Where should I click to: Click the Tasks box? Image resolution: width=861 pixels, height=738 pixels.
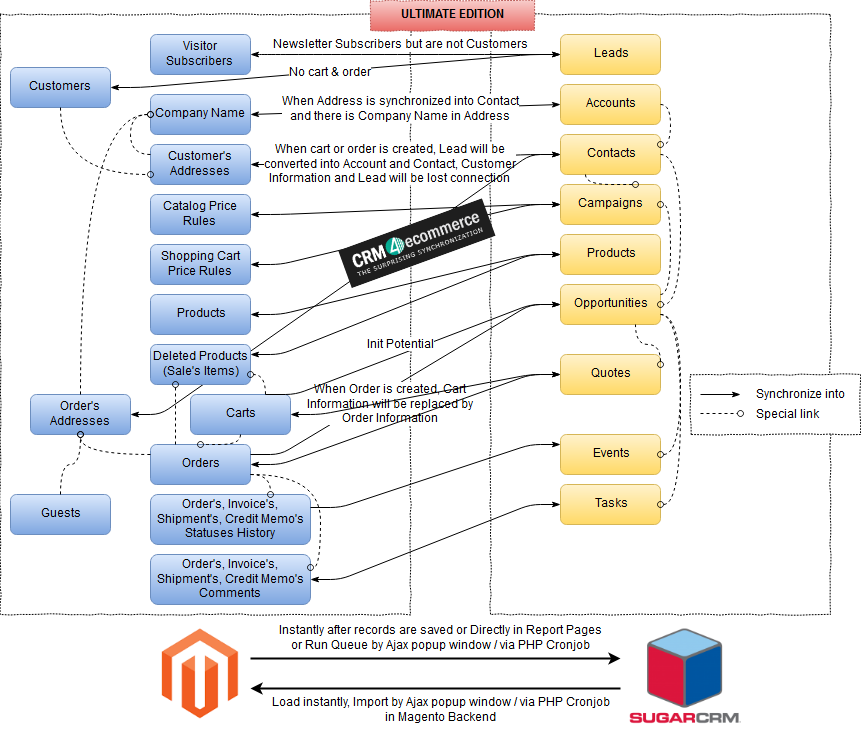[x=610, y=504]
